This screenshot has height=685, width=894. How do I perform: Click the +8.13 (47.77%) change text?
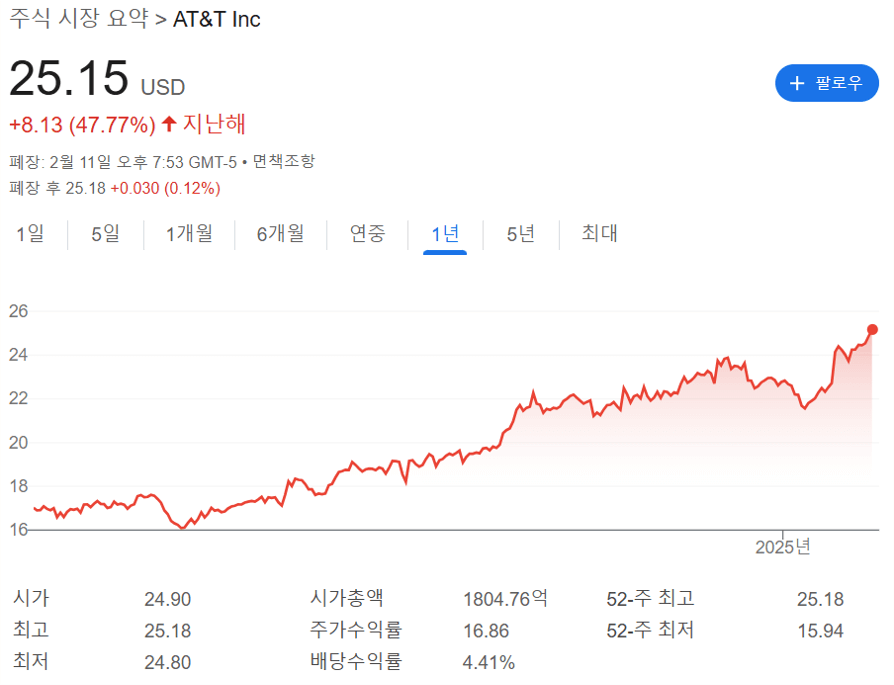tap(82, 124)
